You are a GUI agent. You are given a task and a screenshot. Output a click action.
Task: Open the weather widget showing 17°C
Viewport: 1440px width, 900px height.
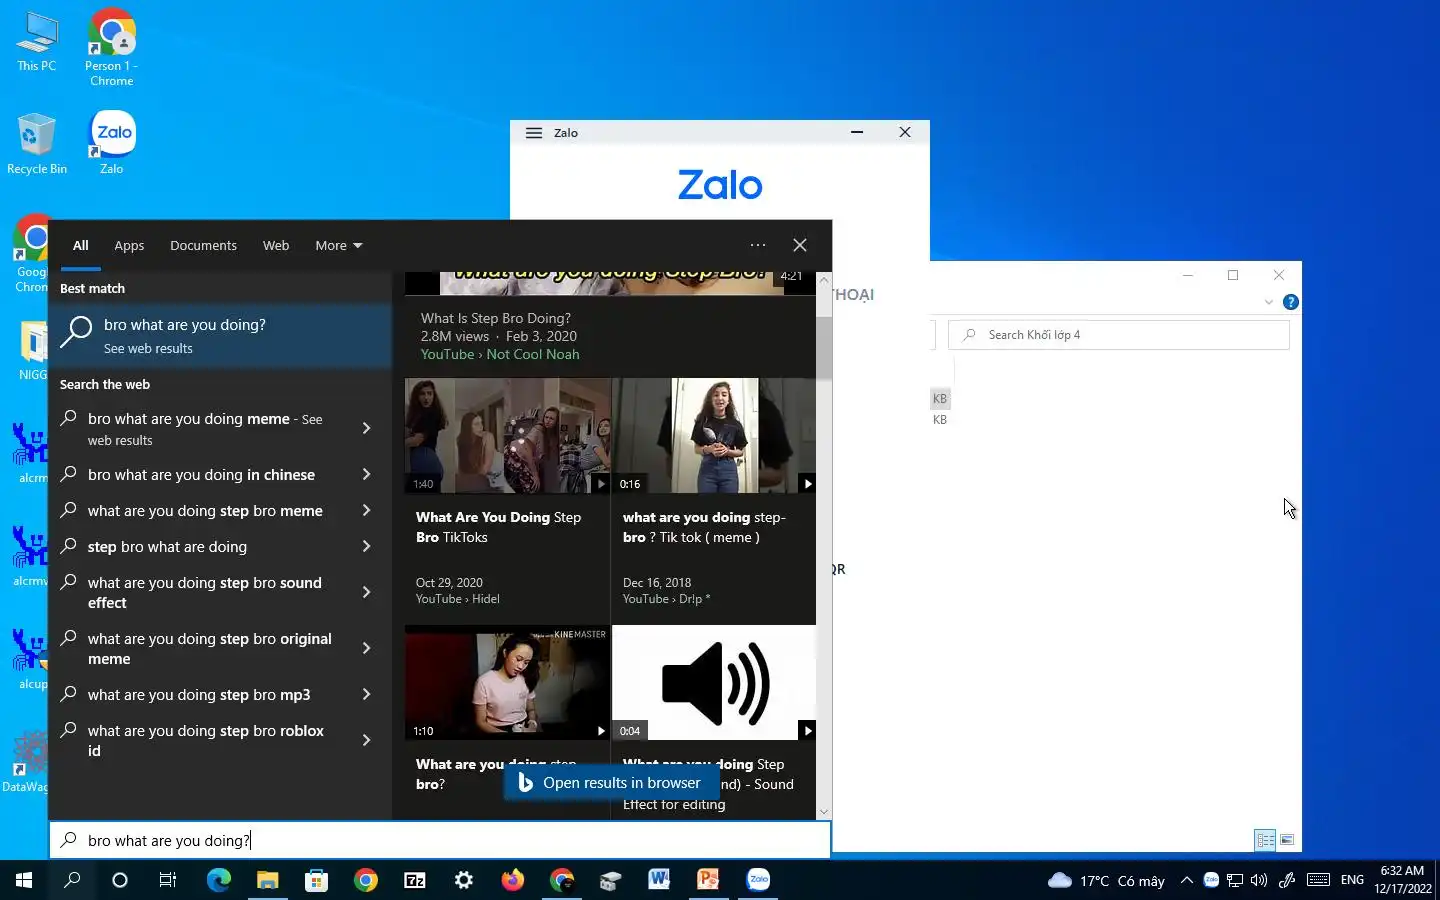tap(1106, 880)
